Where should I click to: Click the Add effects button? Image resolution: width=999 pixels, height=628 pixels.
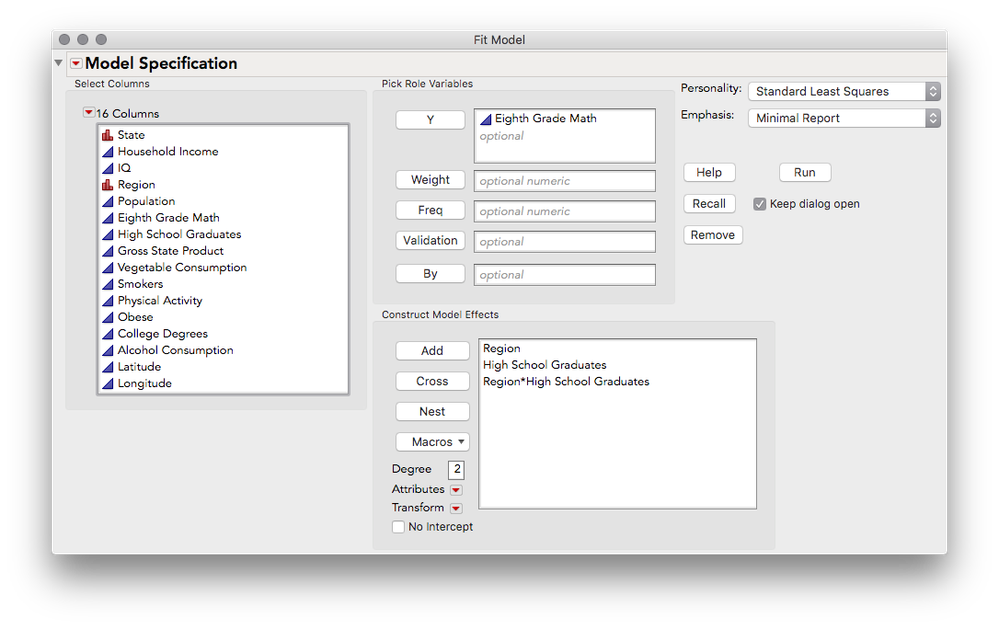click(433, 350)
